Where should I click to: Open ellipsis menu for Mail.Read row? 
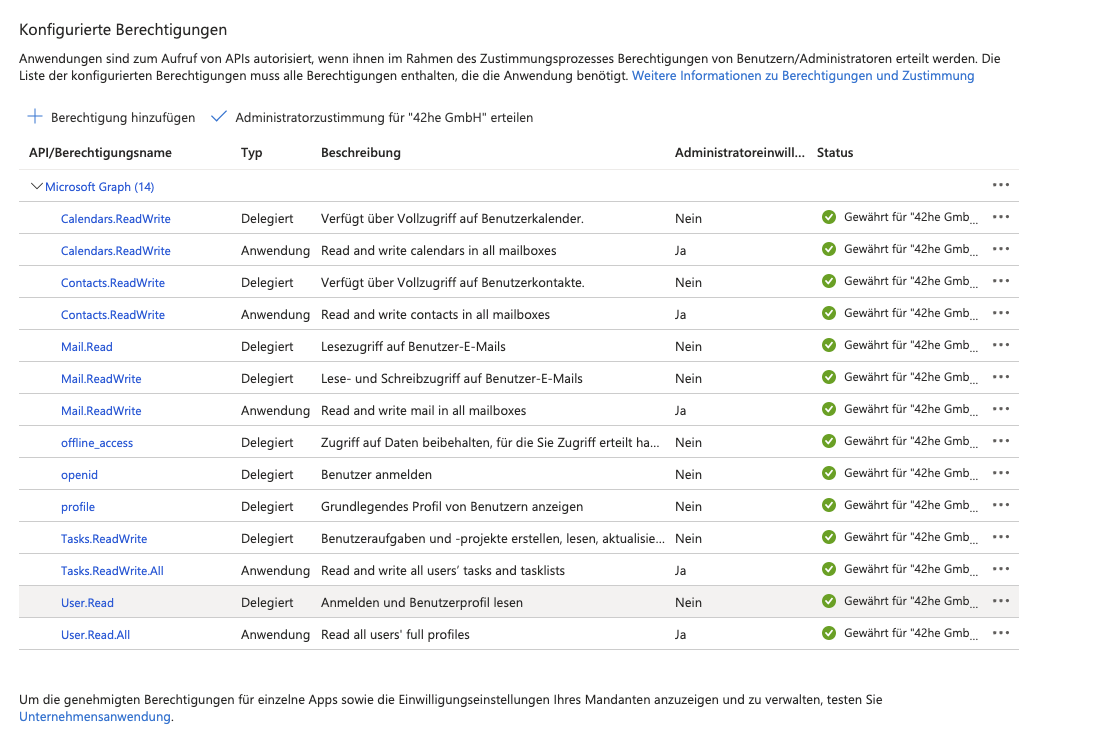click(x=1001, y=345)
